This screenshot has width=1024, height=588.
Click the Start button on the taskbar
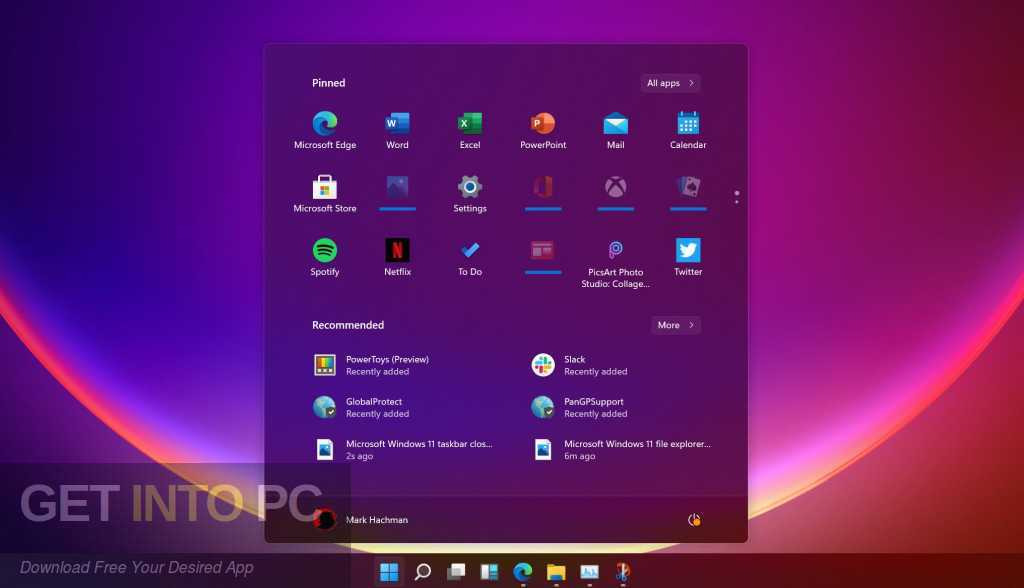click(x=389, y=572)
